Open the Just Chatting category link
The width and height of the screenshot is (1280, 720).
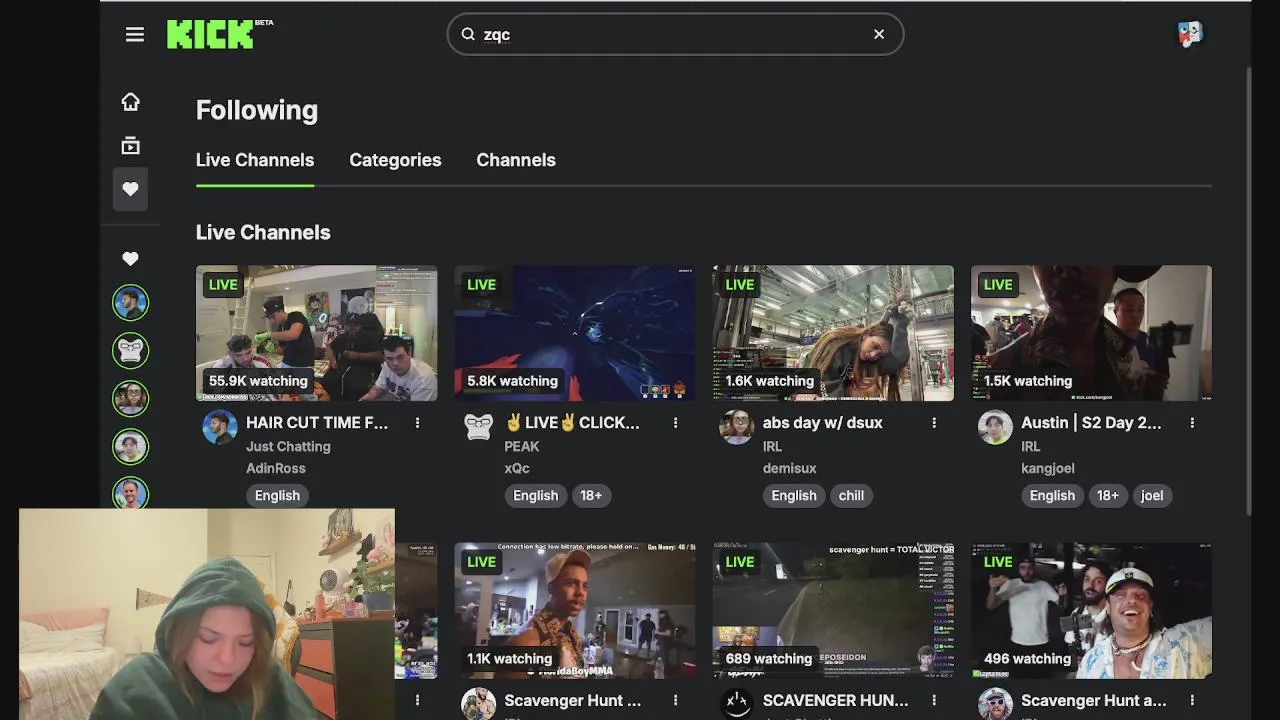tap(288, 447)
